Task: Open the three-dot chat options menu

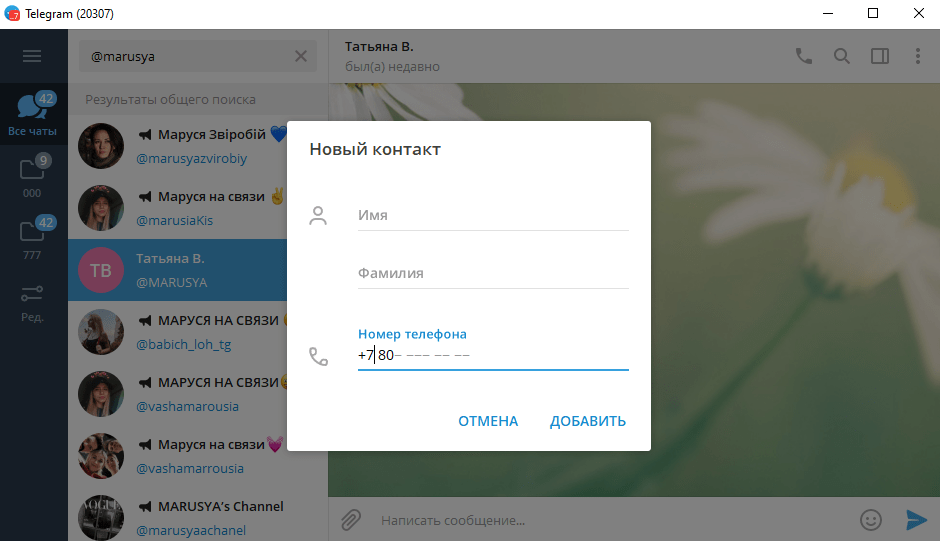Action: [x=917, y=56]
